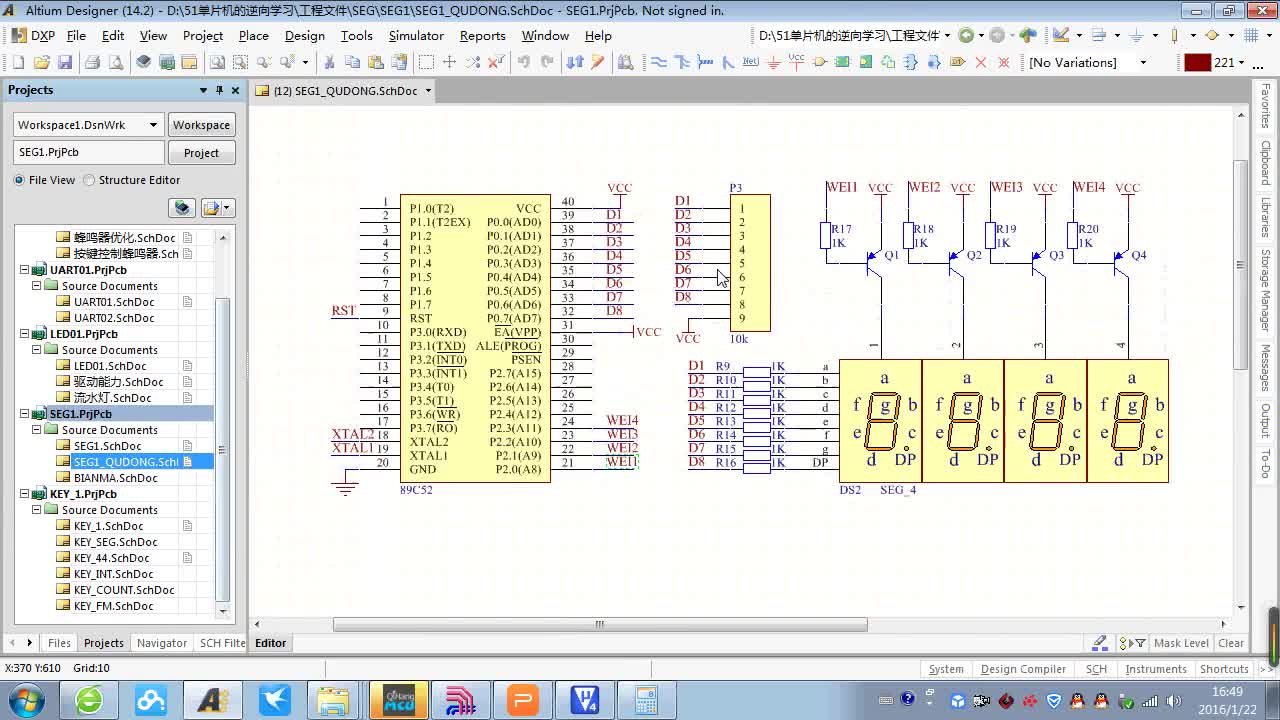Open Altium Designer from the Windows taskbar
The height and width of the screenshot is (720, 1280).
212,700
